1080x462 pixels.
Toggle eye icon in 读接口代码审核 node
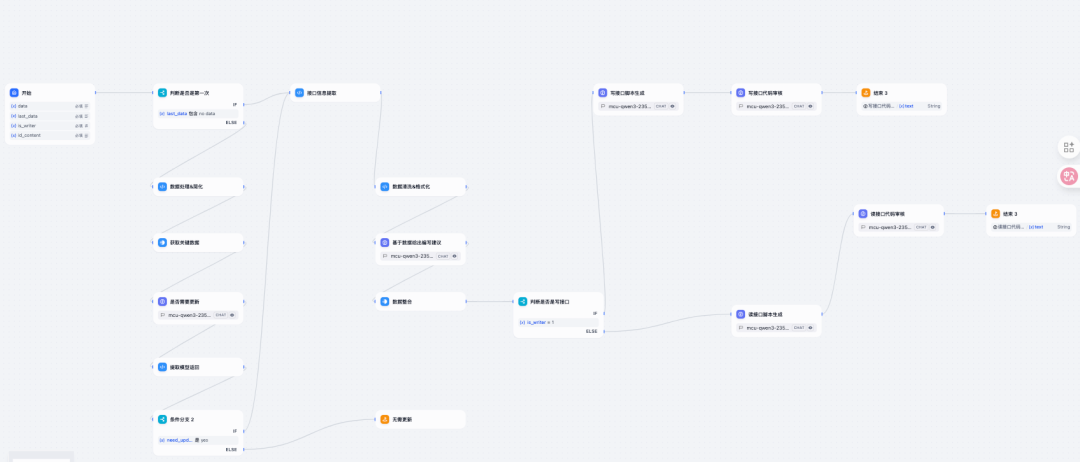(x=933, y=227)
